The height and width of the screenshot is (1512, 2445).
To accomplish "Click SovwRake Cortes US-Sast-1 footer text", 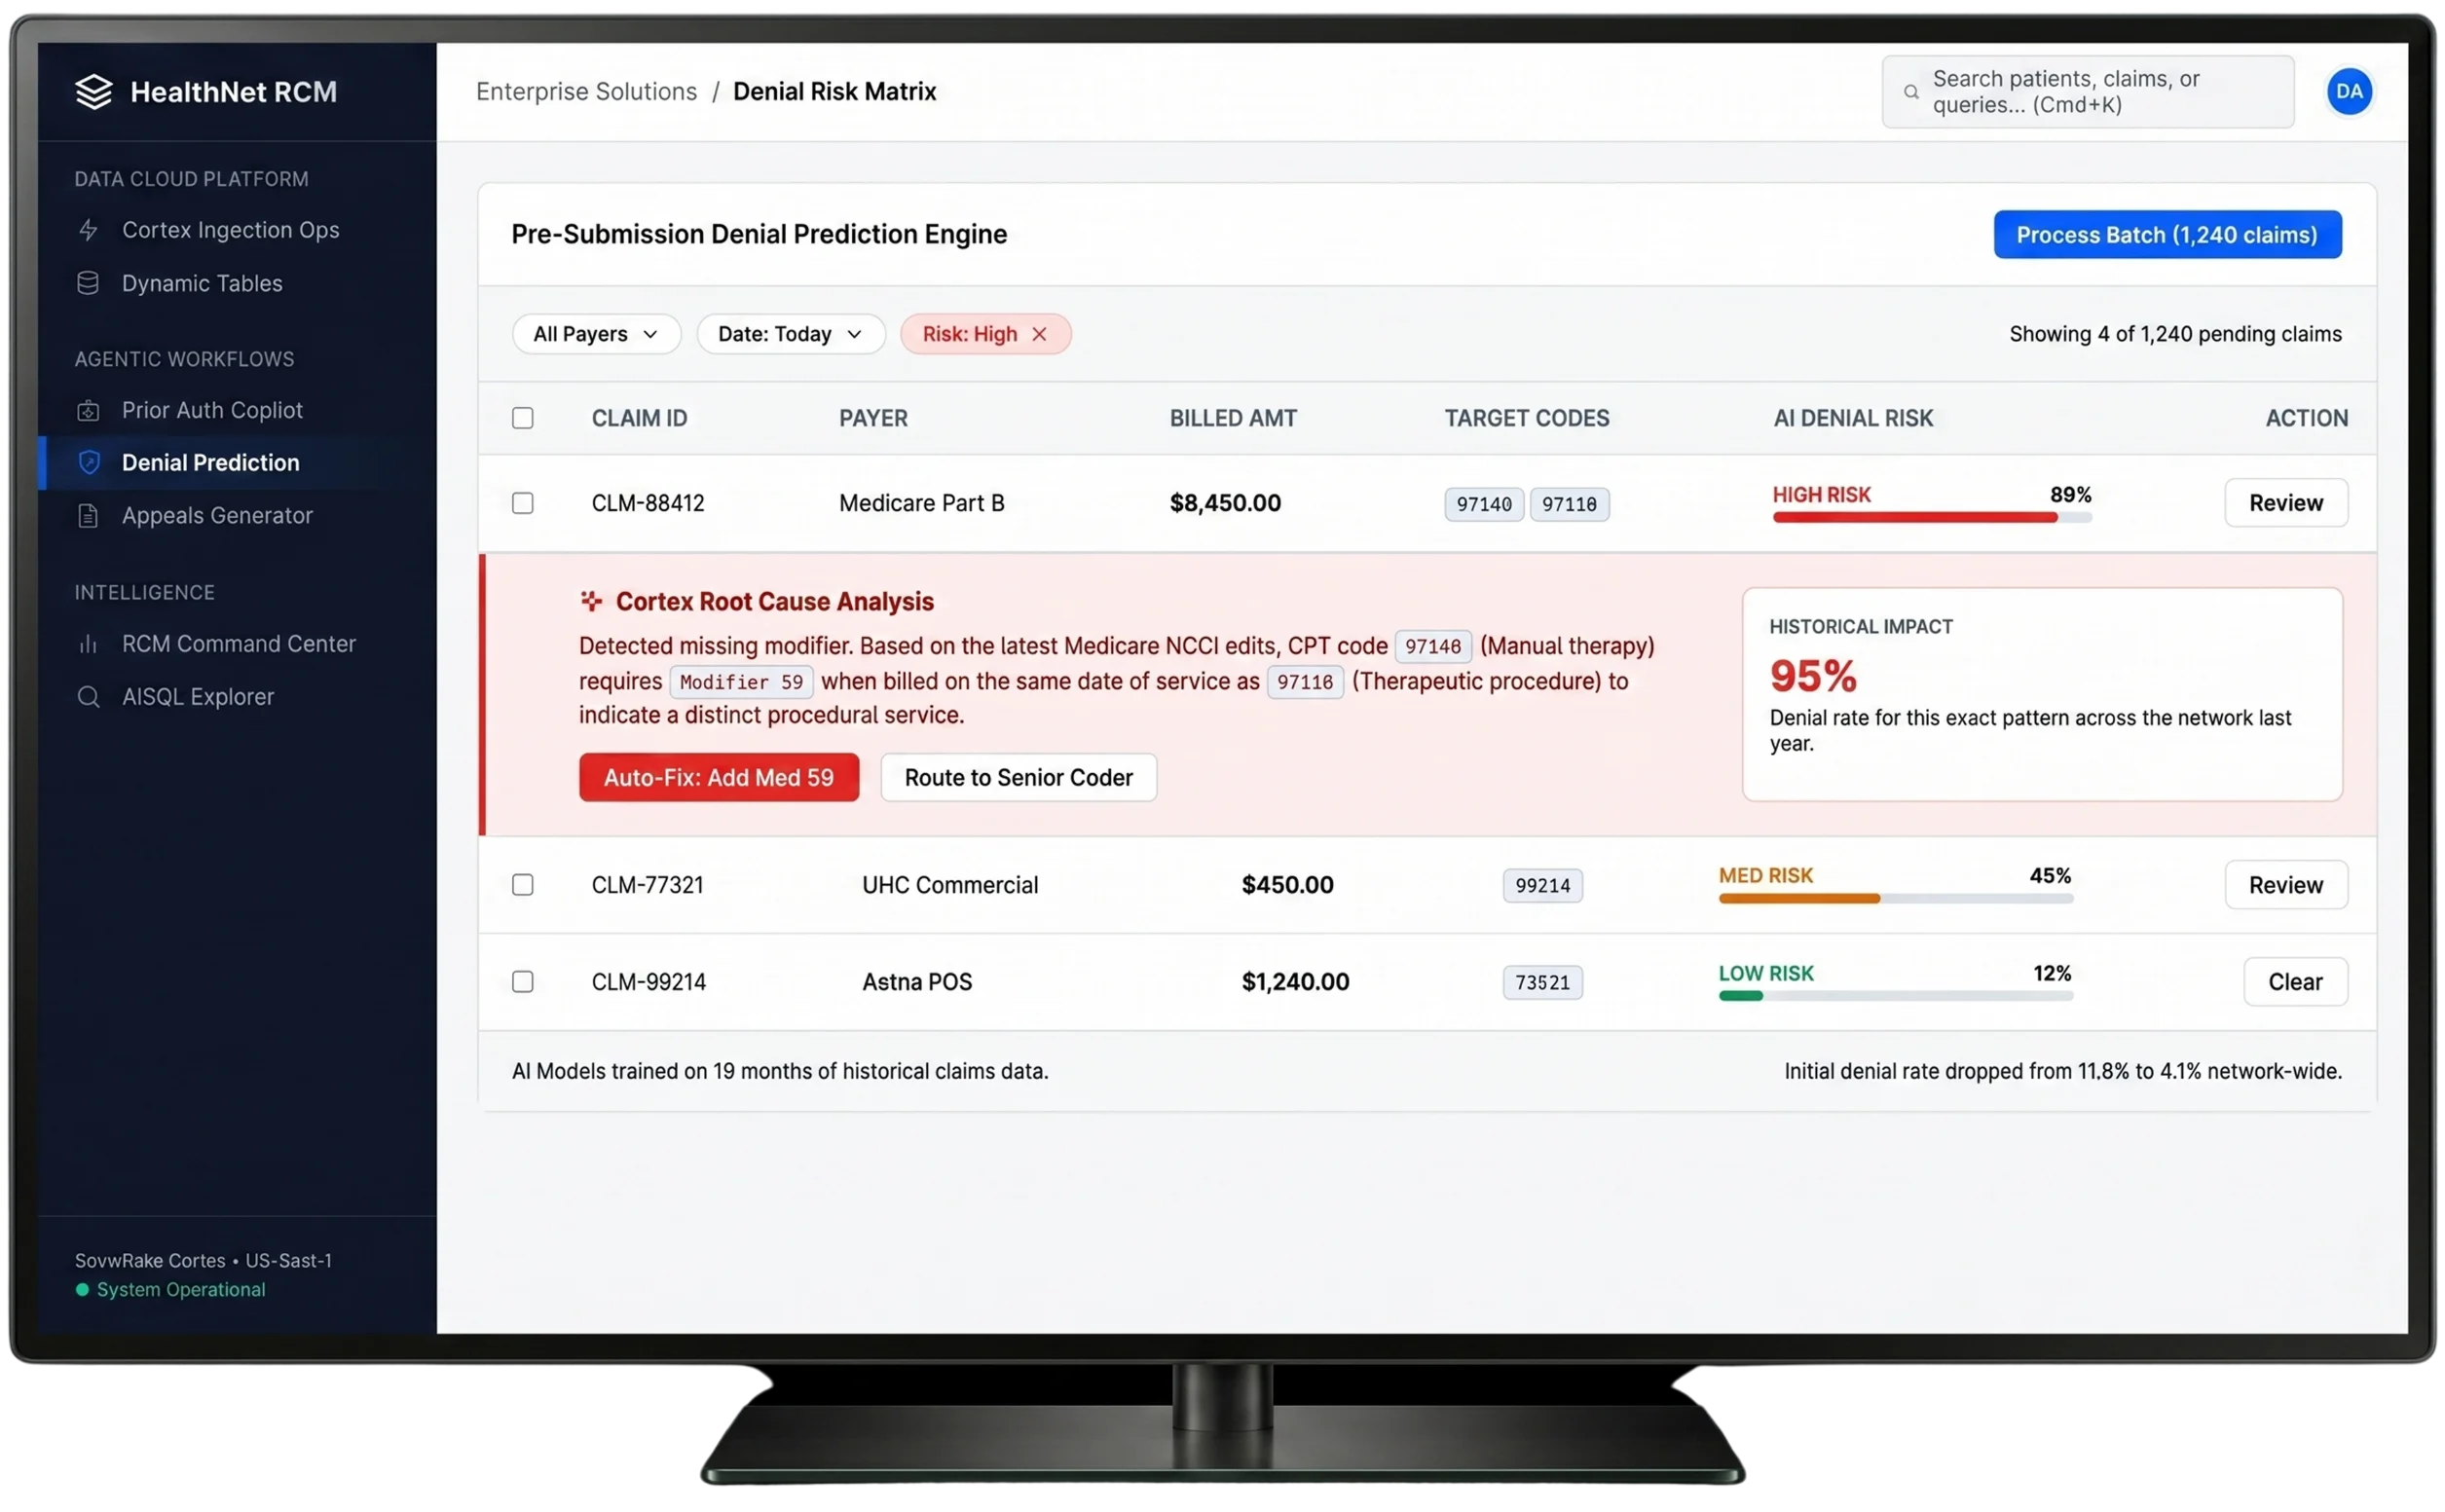I will pyautogui.click(x=203, y=1260).
